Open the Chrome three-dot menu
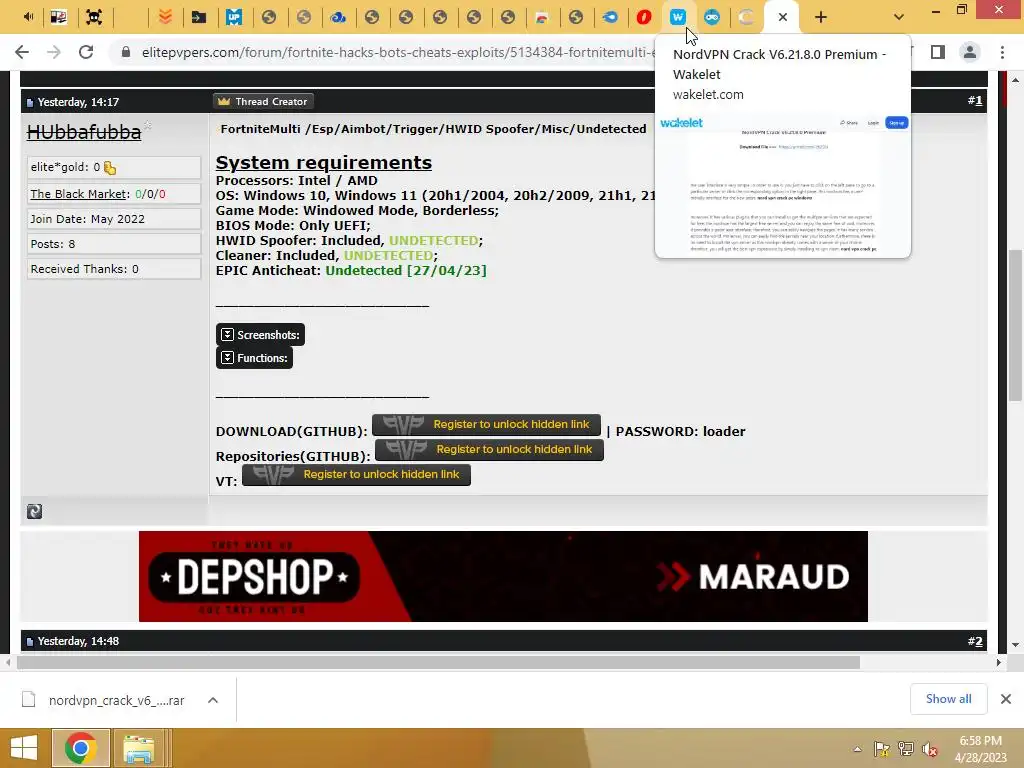 [1002, 52]
